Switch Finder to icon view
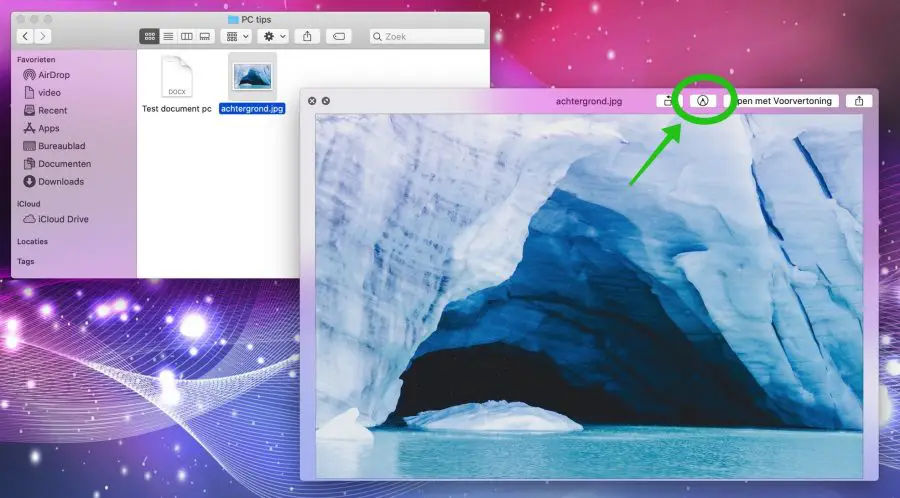 [x=149, y=36]
